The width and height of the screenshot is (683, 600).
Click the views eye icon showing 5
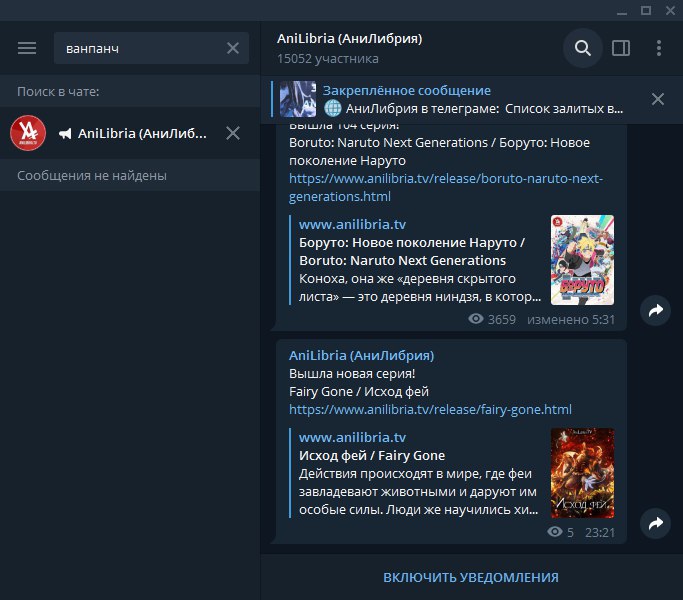tap(555, 532)
